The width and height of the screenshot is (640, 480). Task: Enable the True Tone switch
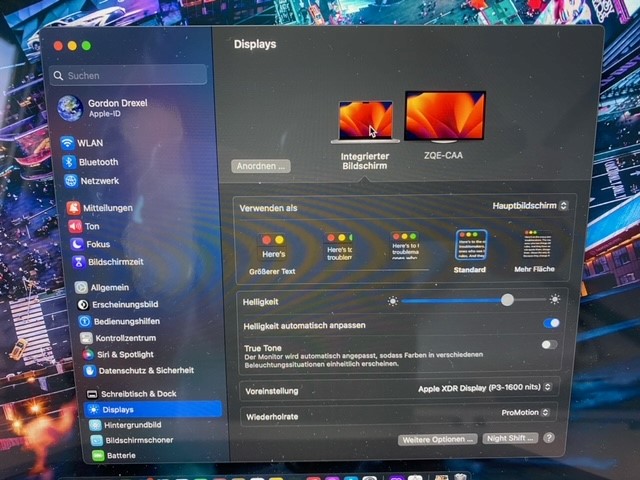tap(549, 345)
